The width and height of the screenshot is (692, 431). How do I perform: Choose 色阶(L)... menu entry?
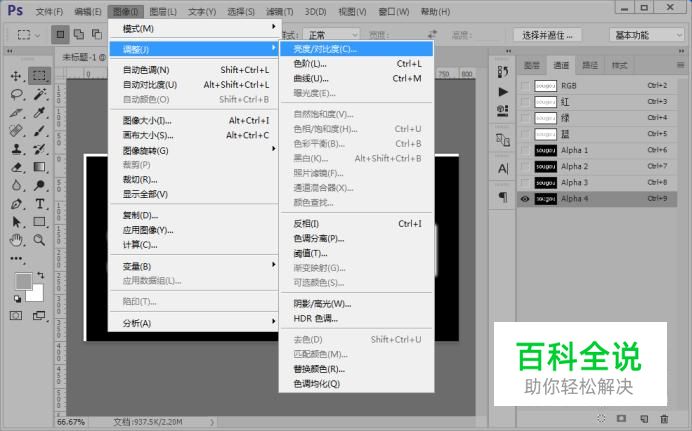click(357, 64)
